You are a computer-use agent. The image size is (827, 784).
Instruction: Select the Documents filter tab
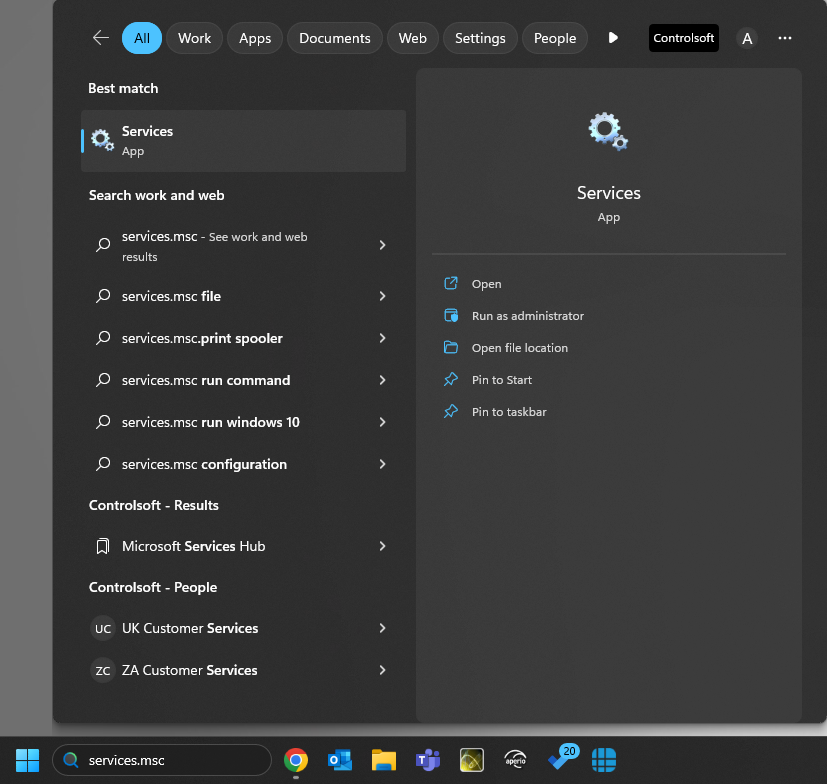pos(334,38)
